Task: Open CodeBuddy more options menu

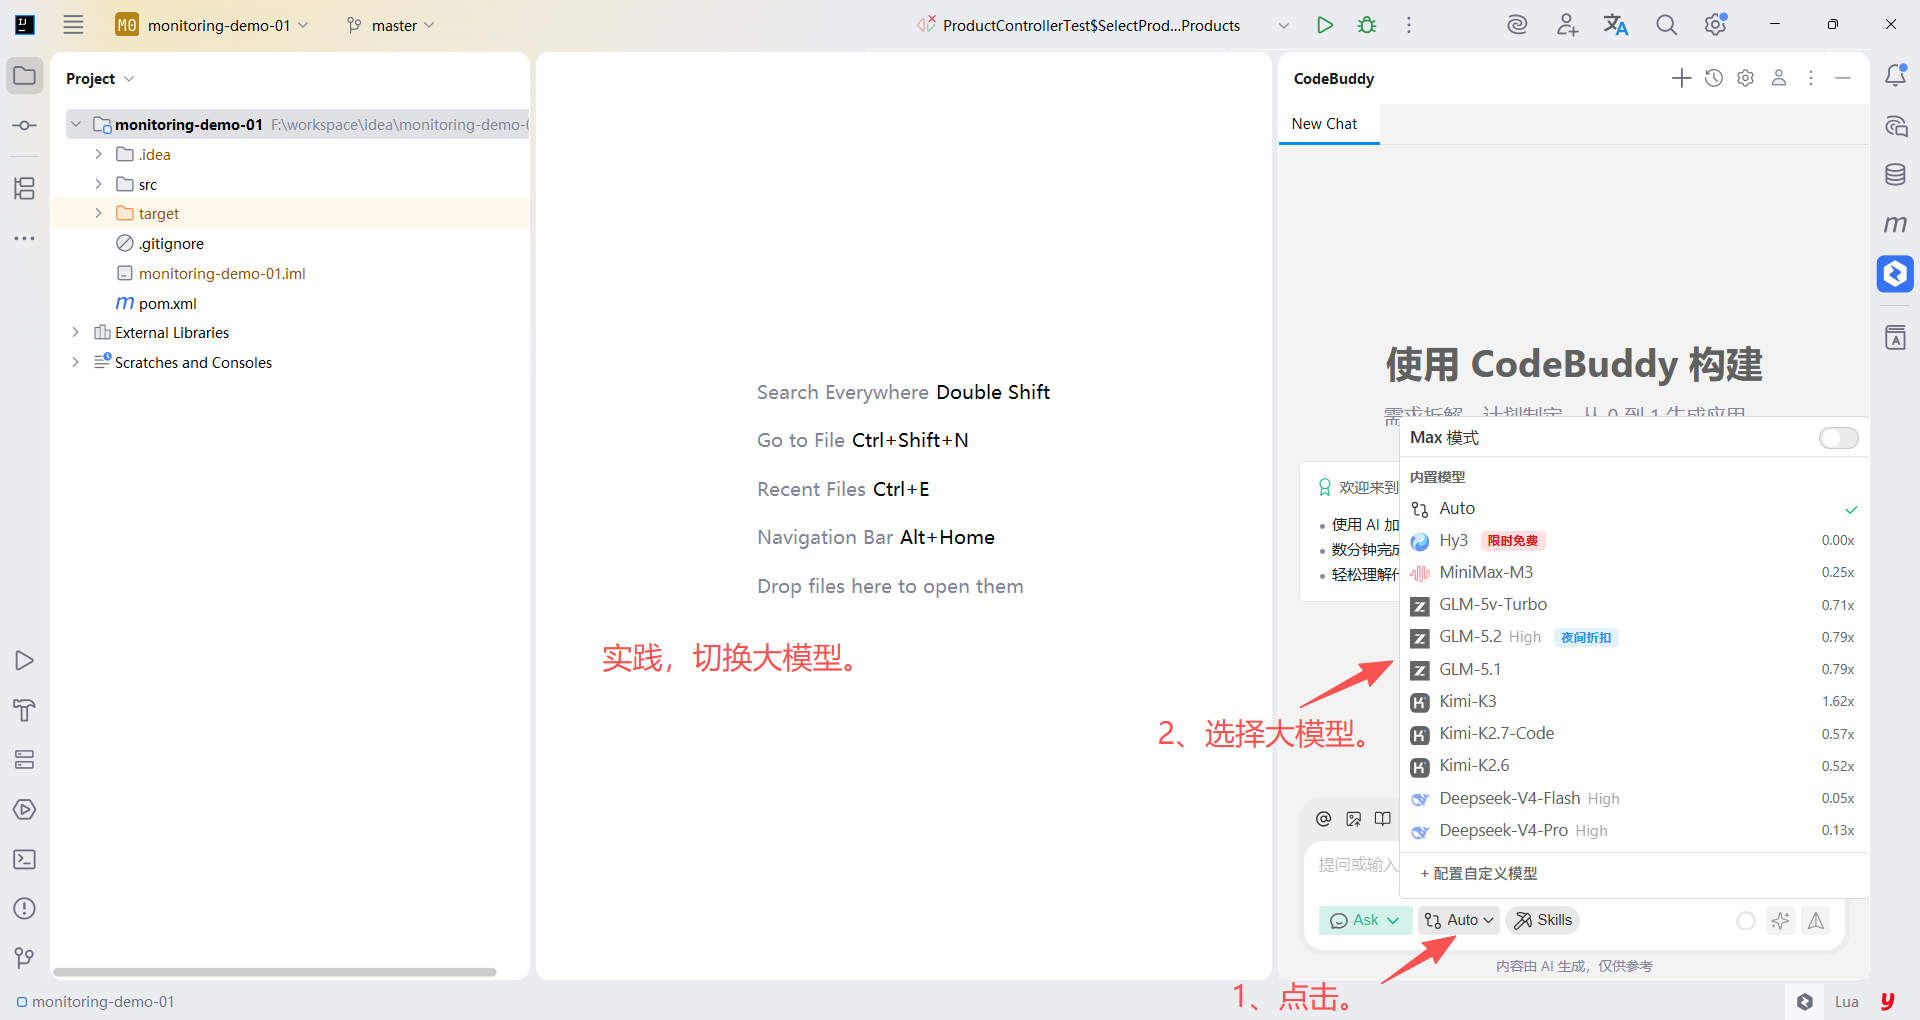Action: coord(1811,78)
